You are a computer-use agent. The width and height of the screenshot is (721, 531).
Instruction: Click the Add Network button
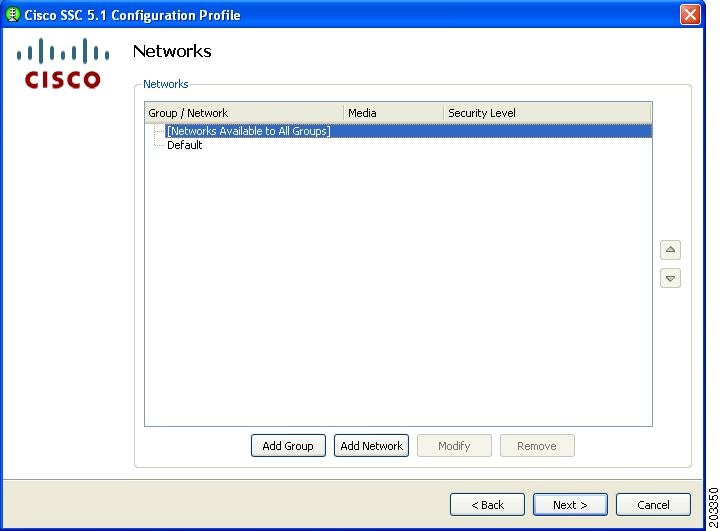click(371, 445)
